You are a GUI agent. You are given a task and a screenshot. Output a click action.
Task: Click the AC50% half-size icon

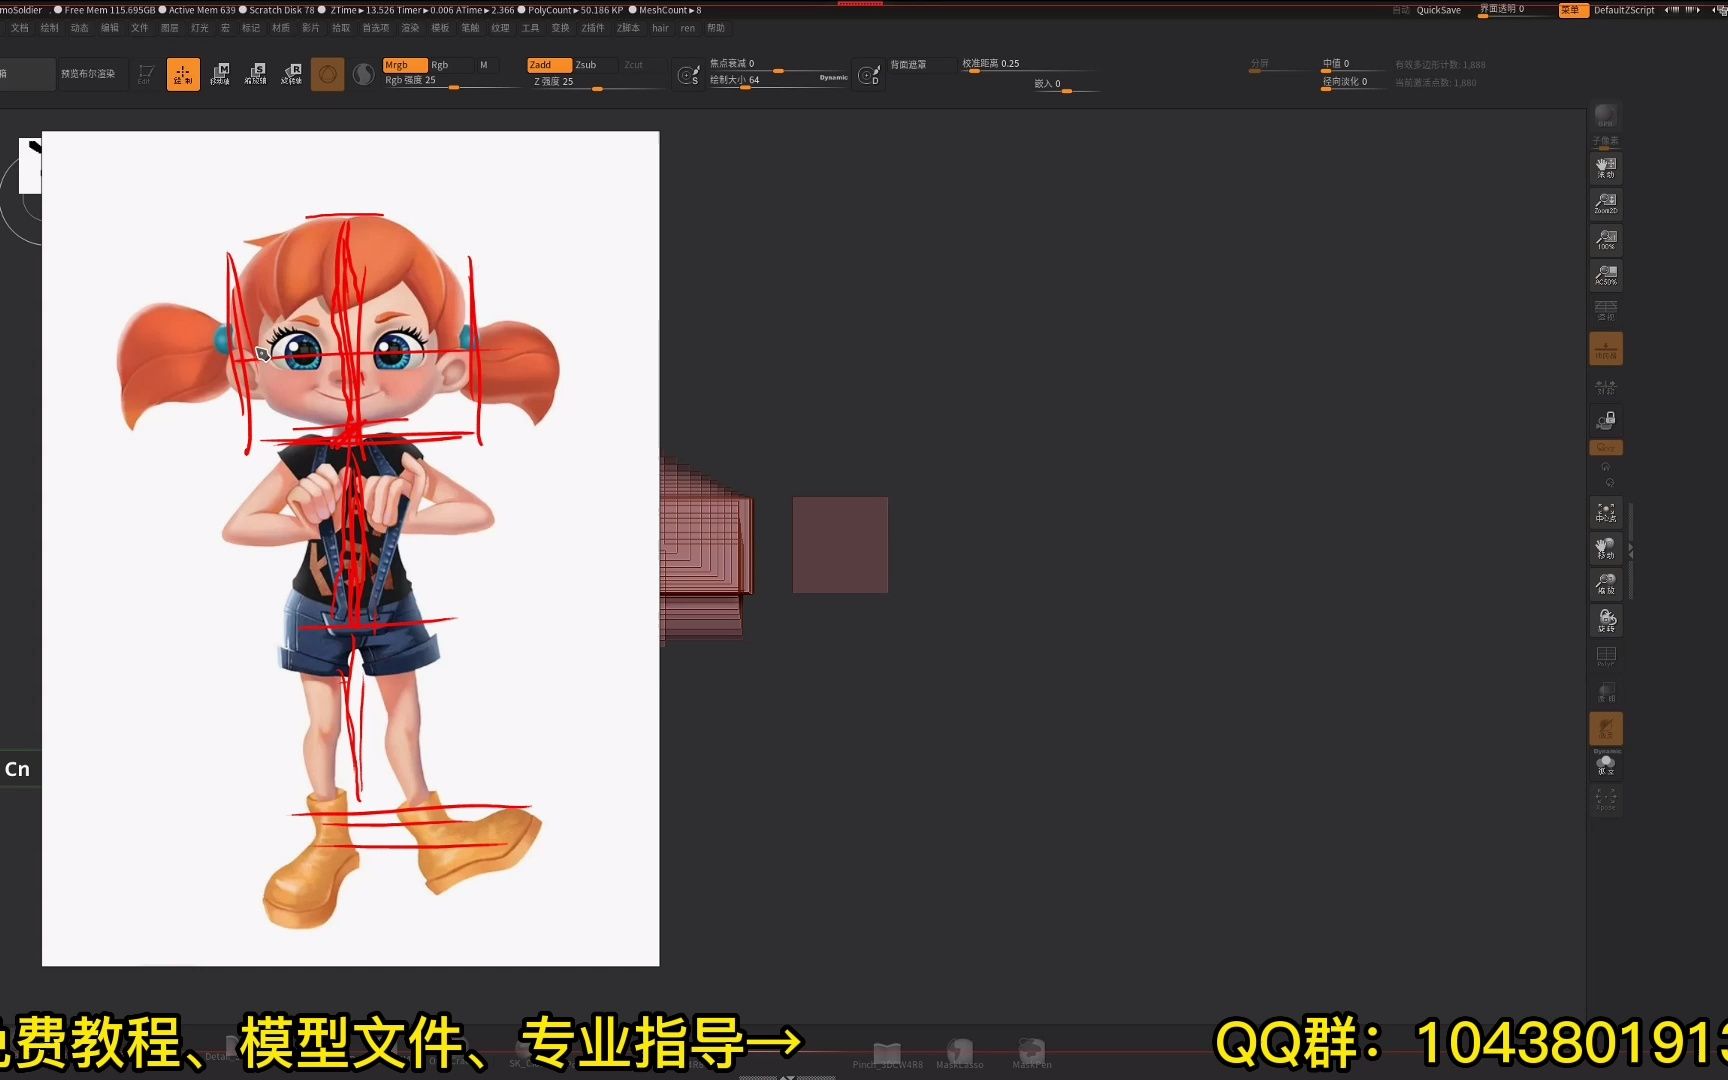(x=1606, y=276)
